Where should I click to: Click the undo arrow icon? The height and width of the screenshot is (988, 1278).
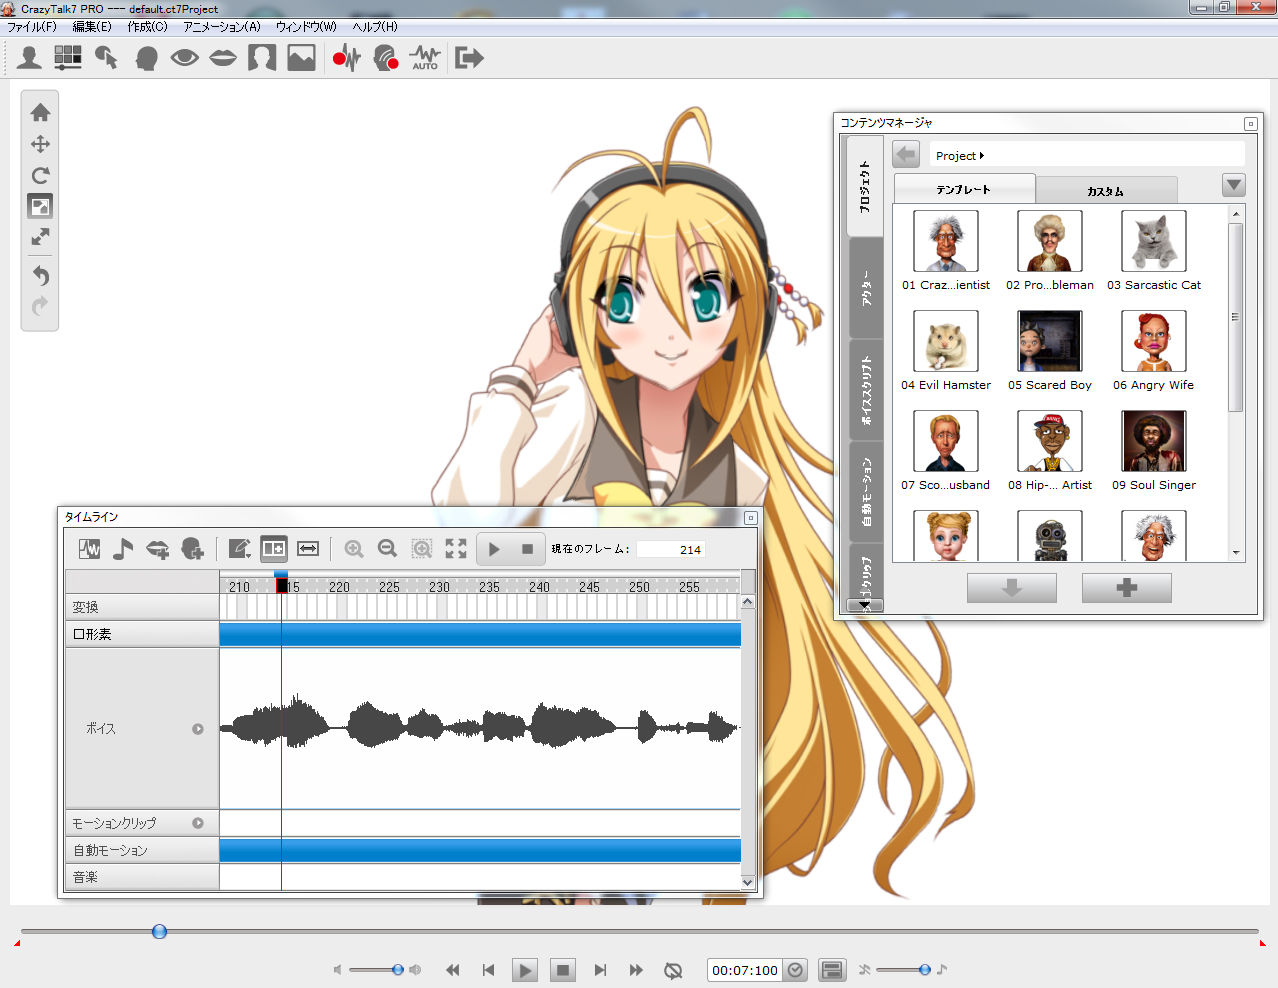41,275
